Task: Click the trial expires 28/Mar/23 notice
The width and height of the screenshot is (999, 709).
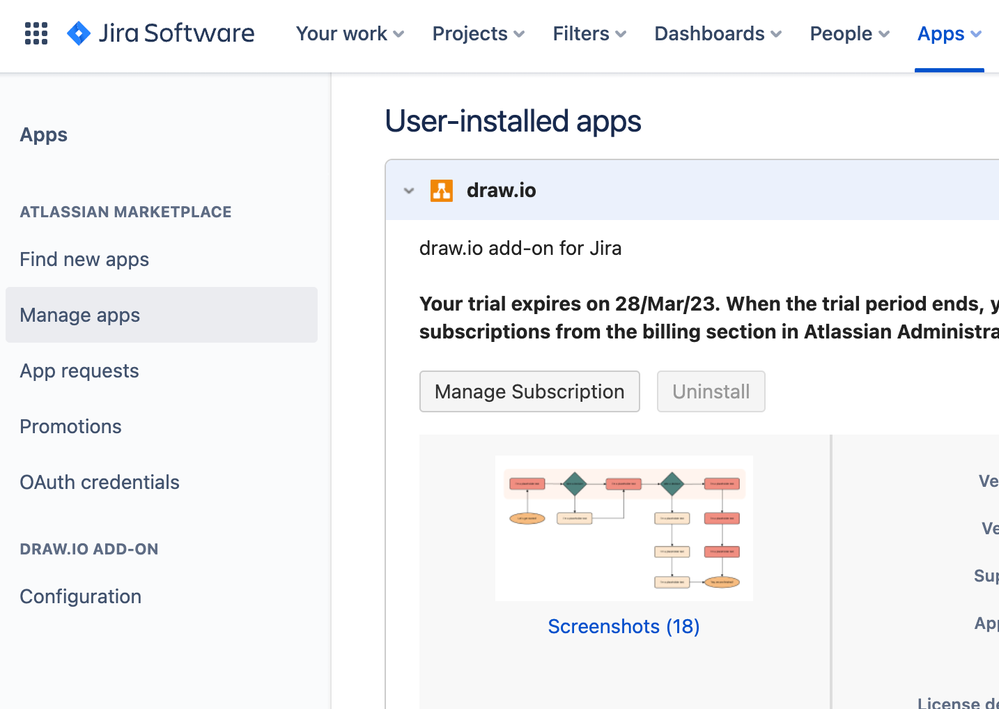Action: [x=709, y=317]
